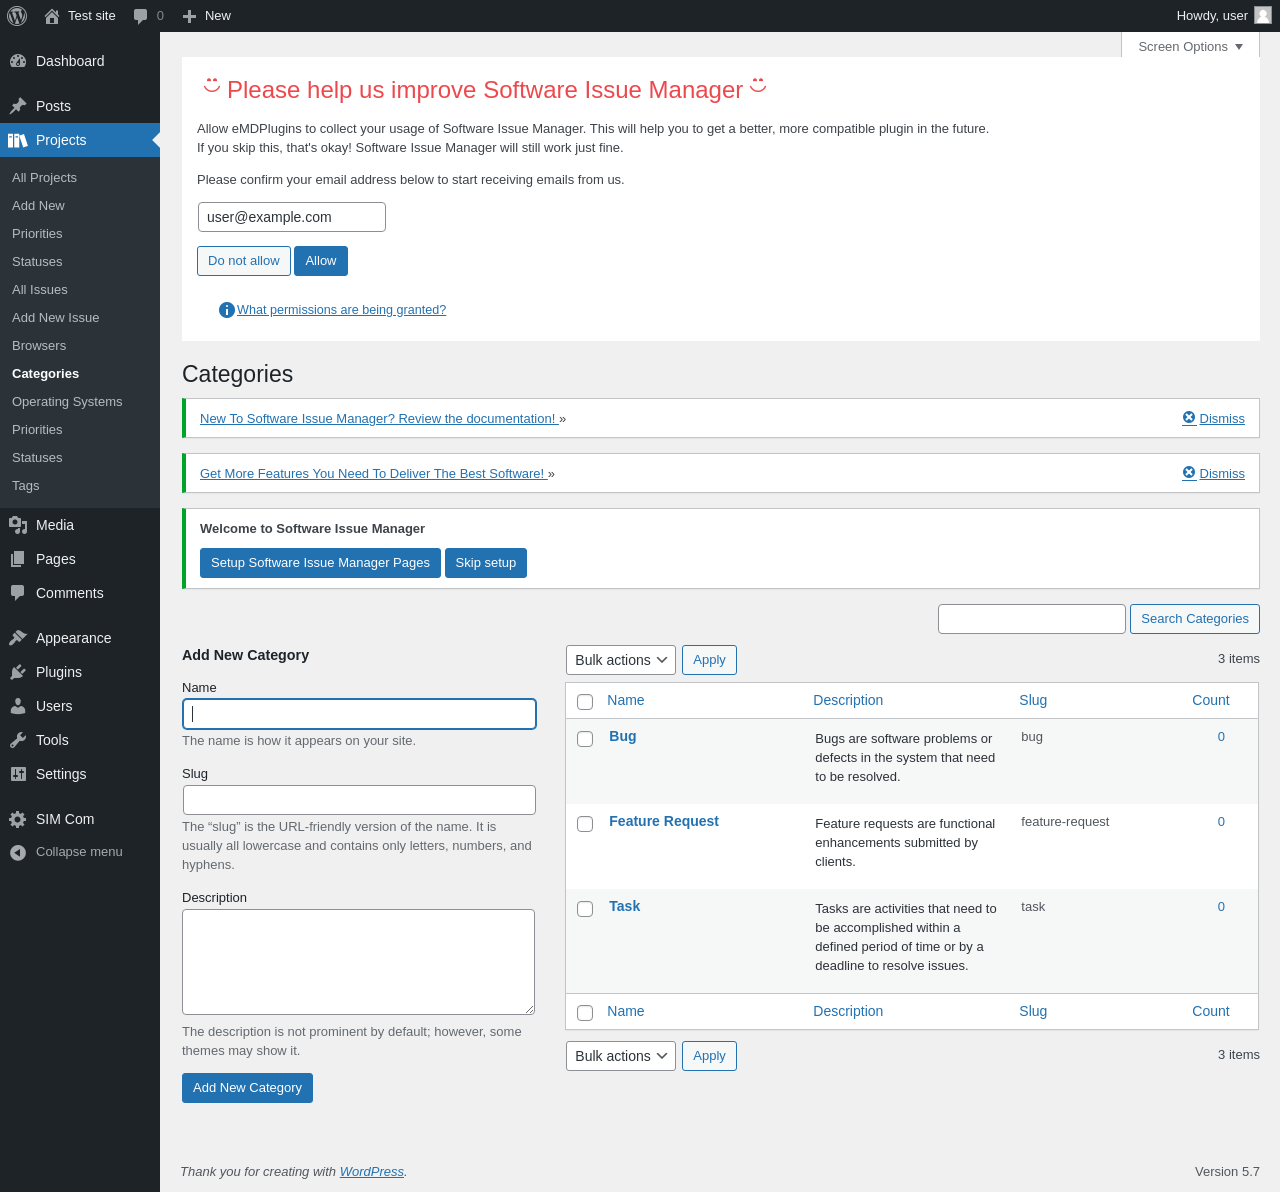Focus the category Name field
Screen dimensions: 1280x1192
point(359,714)
